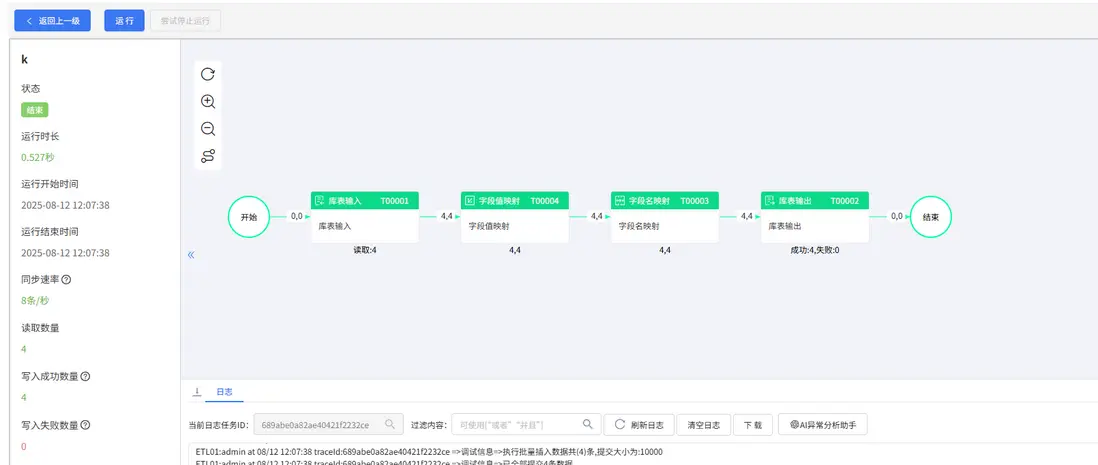The image size is (1098, 465).
Task: Select the 字段名映射 T00003 node
Action: [x=665, y=217]
